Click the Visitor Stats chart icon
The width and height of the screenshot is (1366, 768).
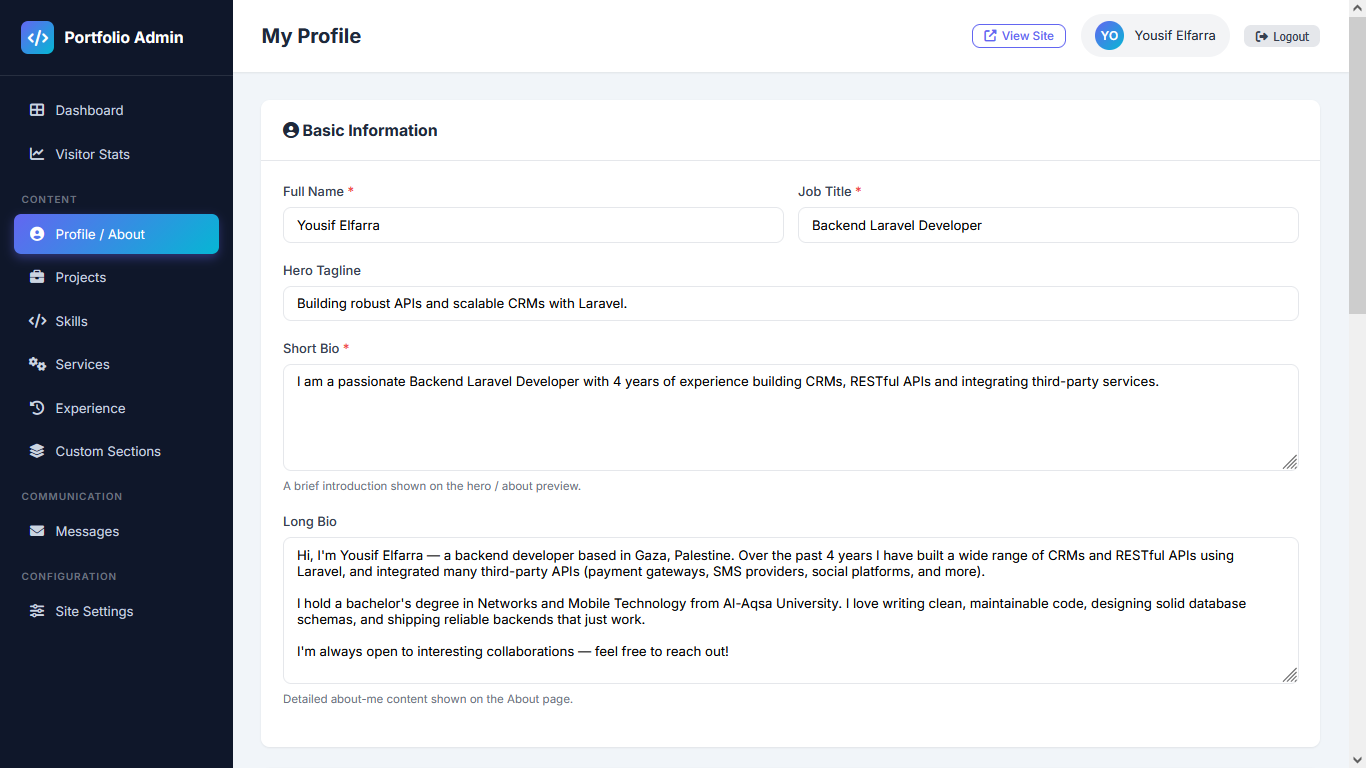click(37, 154)
